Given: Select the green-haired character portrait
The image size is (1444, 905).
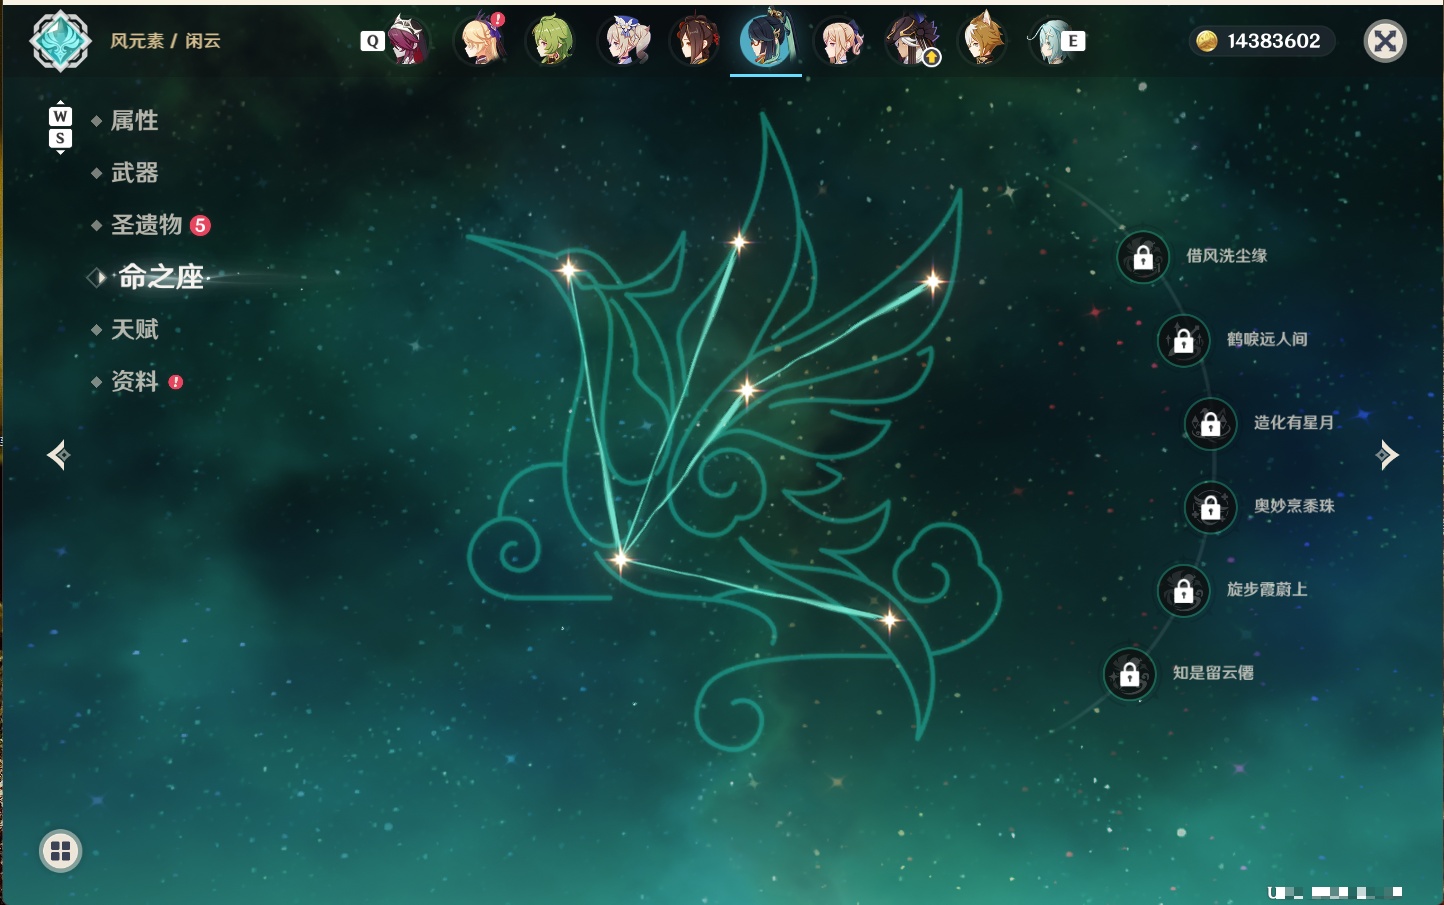Looking at the screenshot, I should 550,41.
